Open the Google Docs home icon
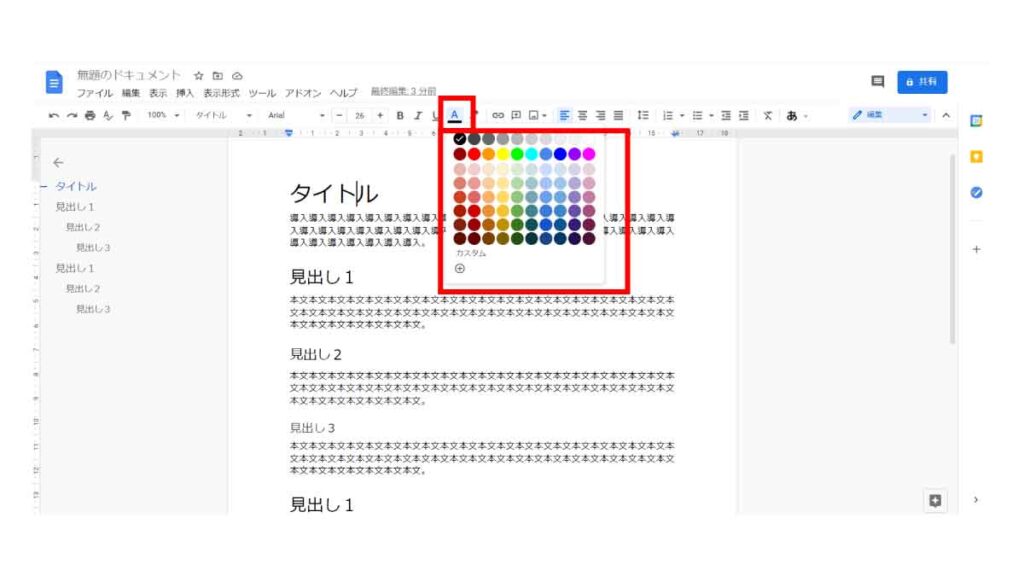Image resolution: width=1024 pixels, height=576 pixels. (x=54, y=82)
